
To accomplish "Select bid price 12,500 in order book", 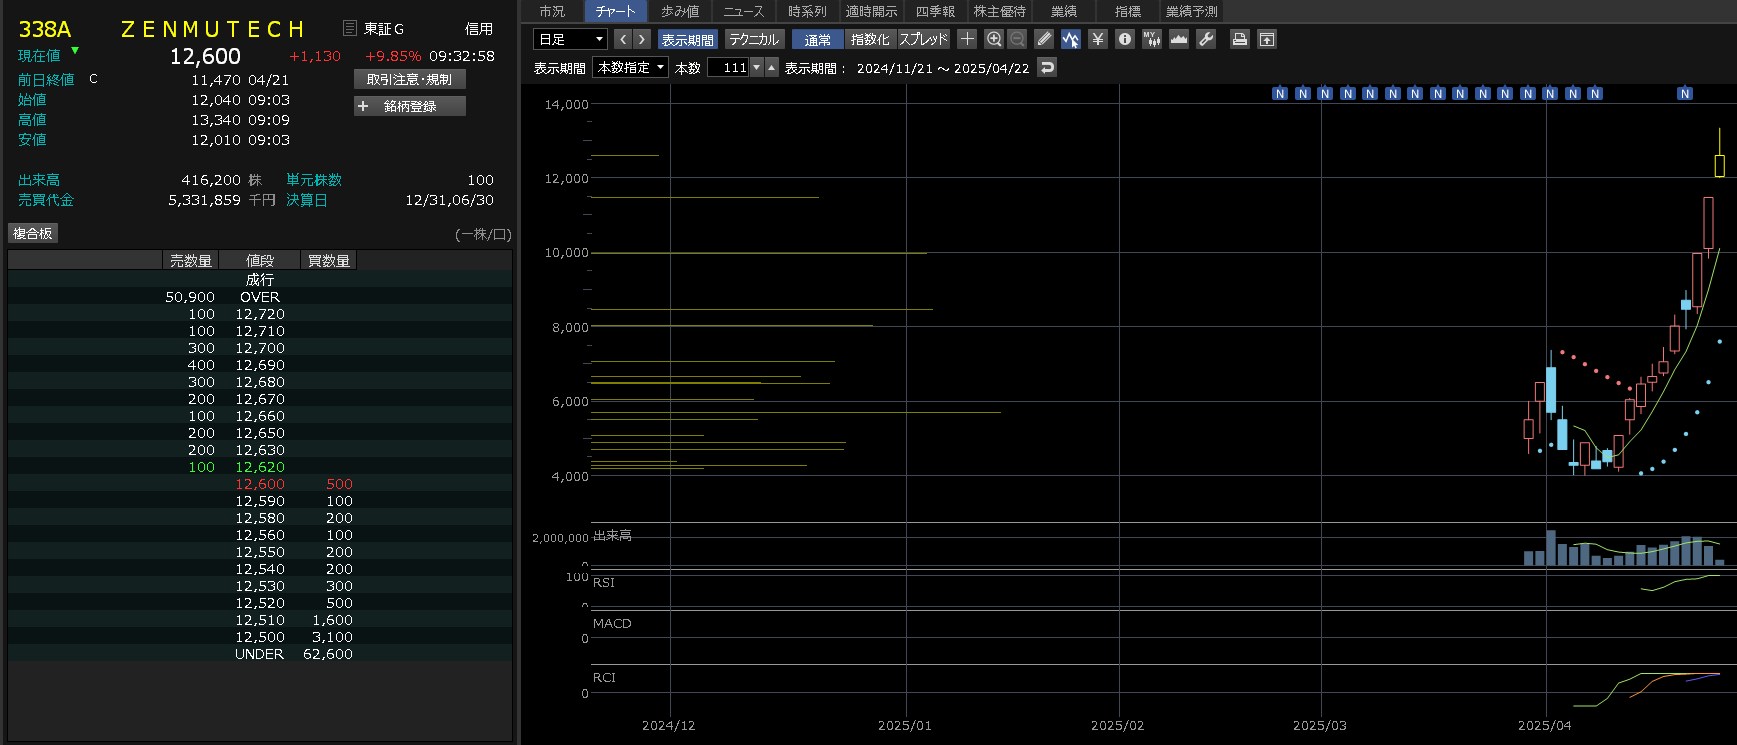I will point(260,637).
